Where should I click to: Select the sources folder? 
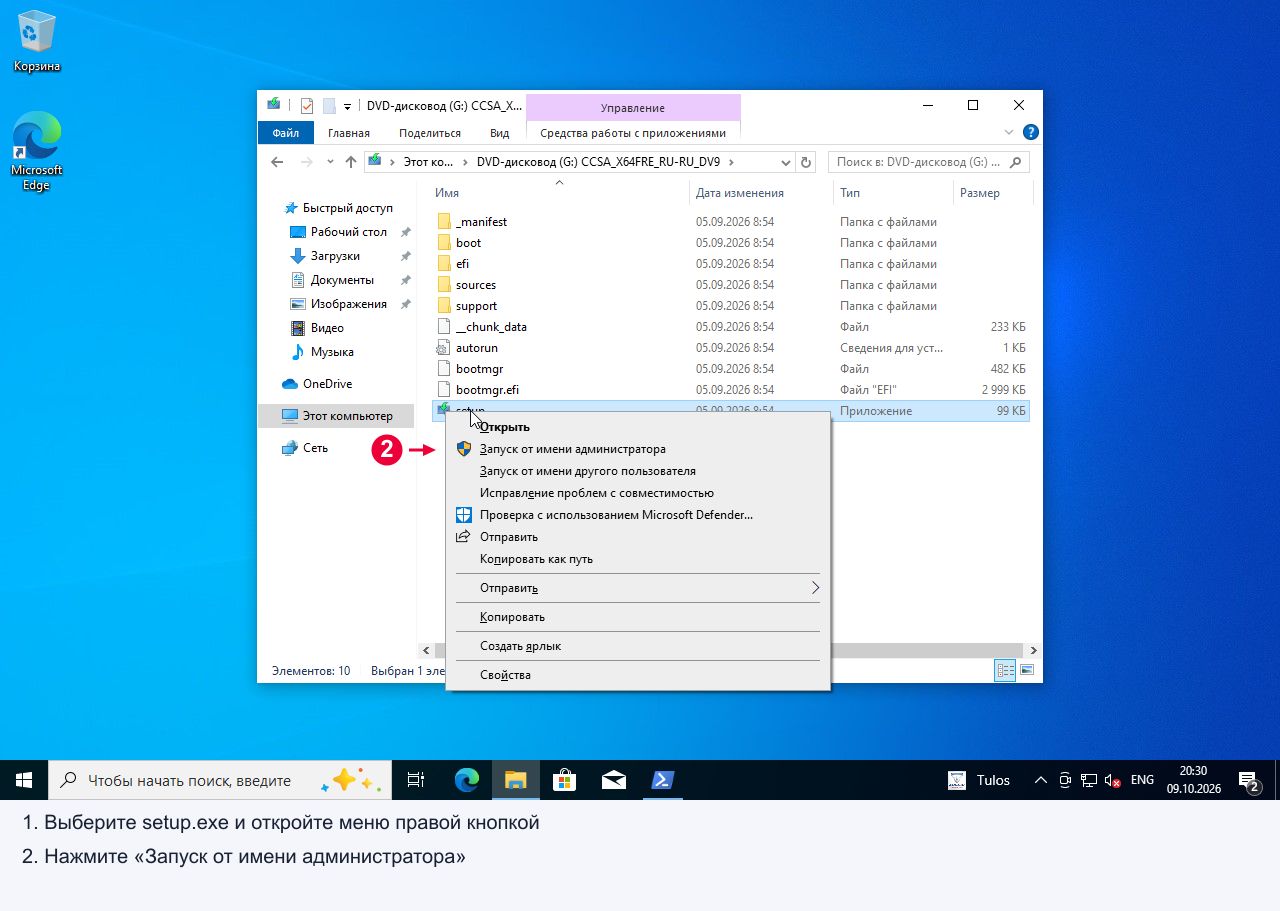tap(476, 285)
